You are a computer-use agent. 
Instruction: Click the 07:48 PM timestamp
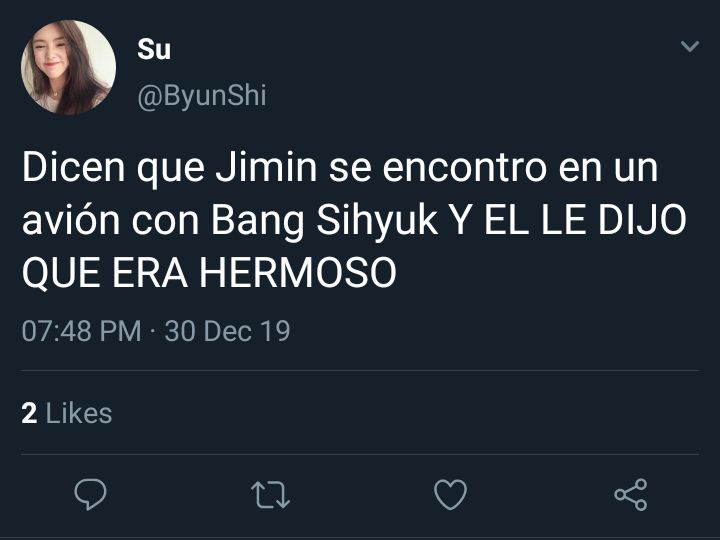pyautogui.click(x=81, y=331)
